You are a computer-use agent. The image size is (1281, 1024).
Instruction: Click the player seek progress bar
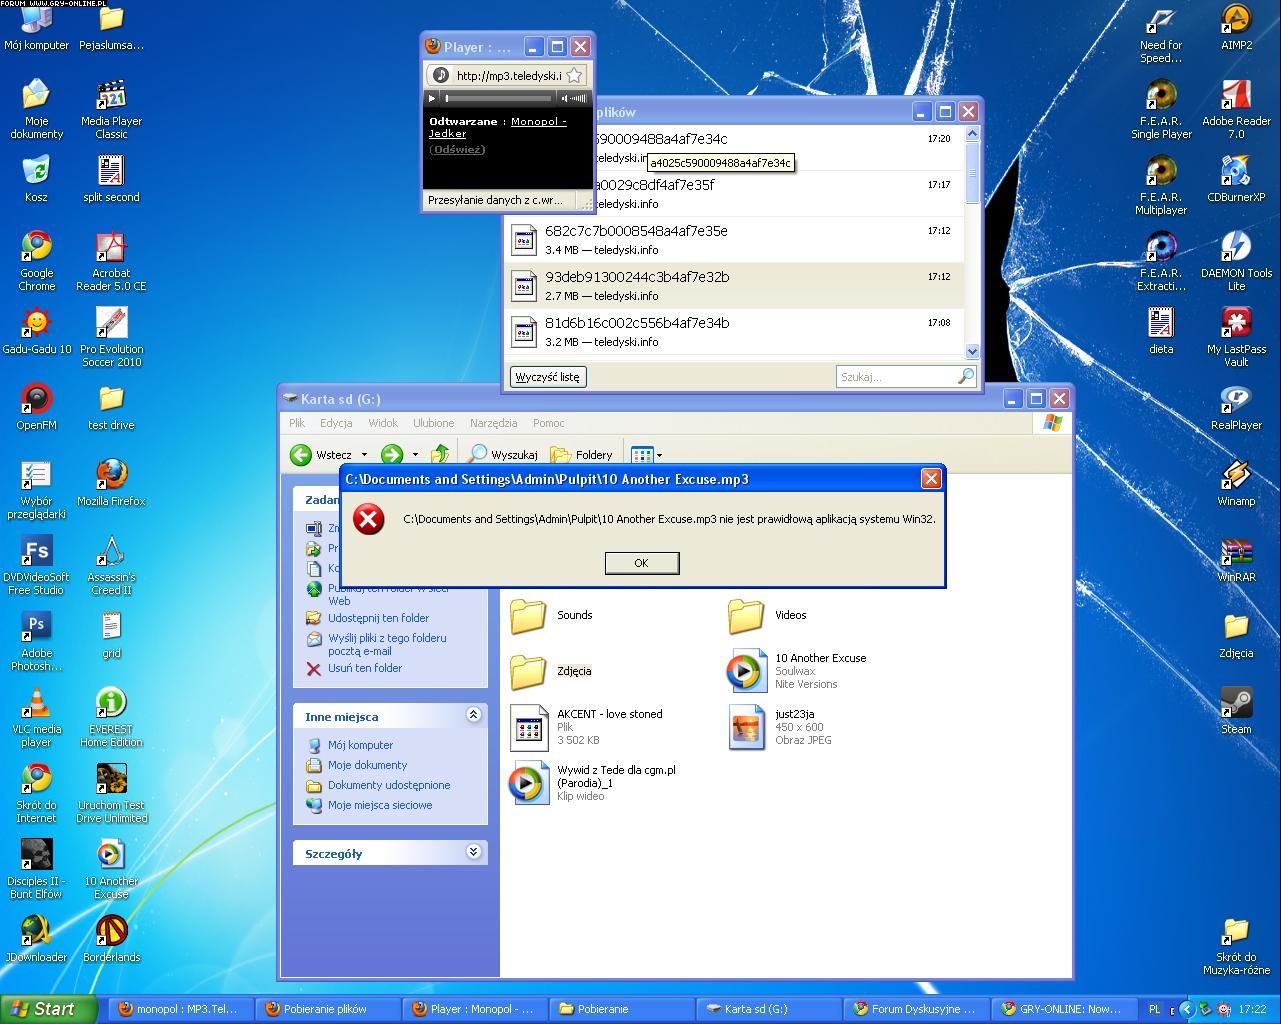pyautogui.click(x=498, y=98)
